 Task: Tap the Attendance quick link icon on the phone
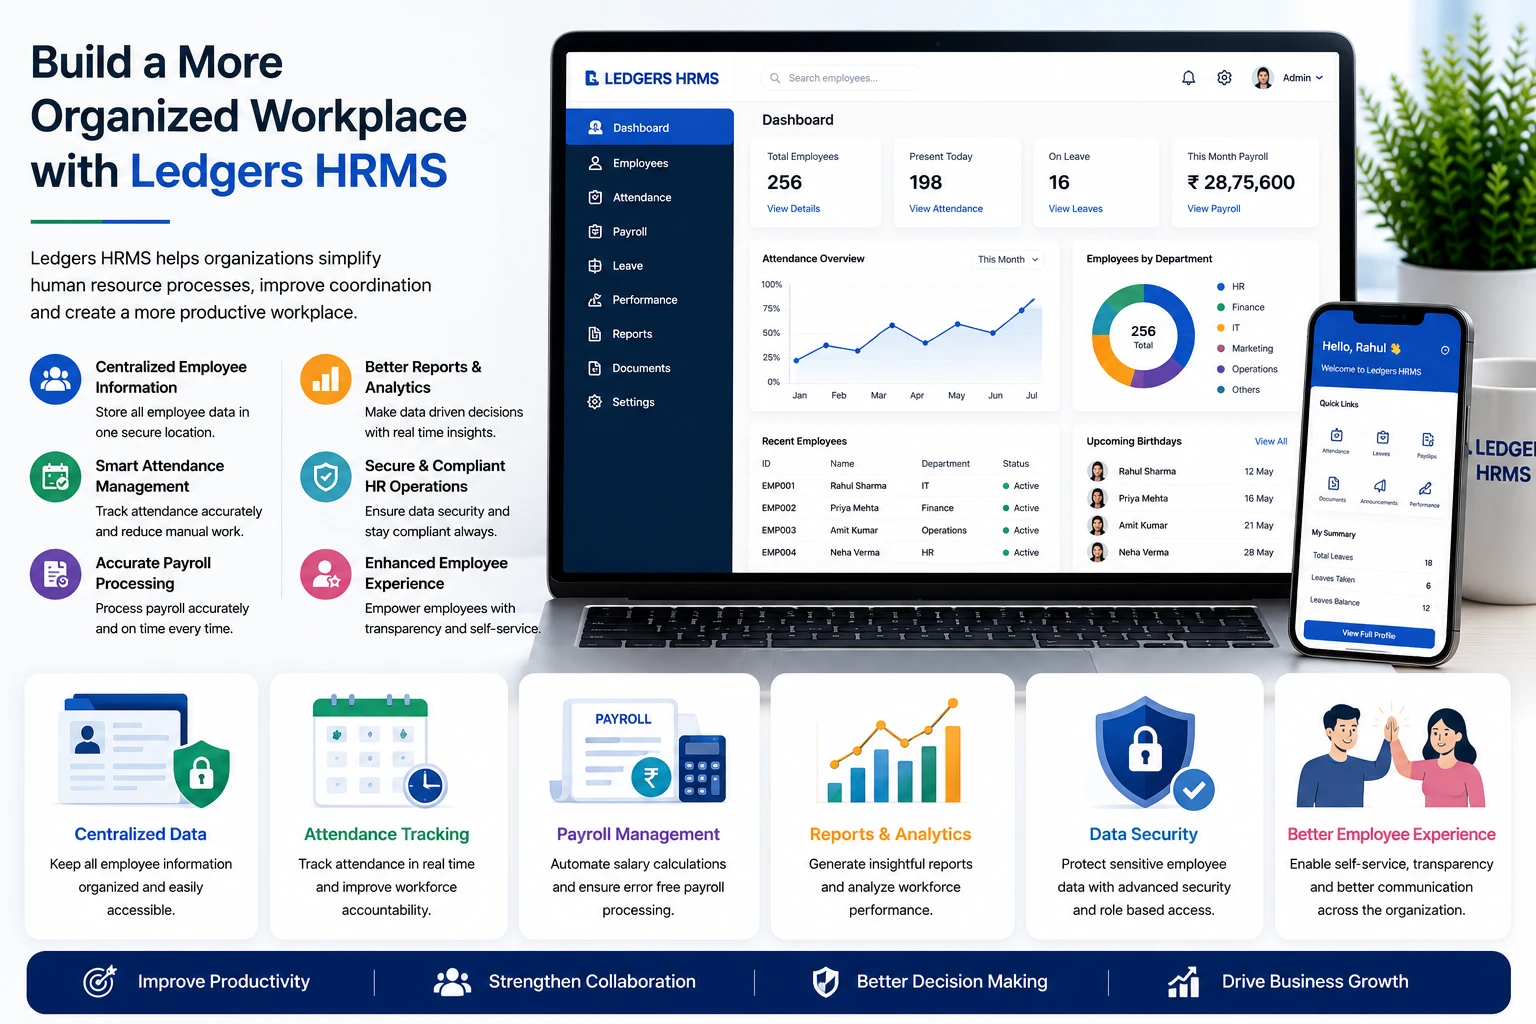tap(1337, 435)
